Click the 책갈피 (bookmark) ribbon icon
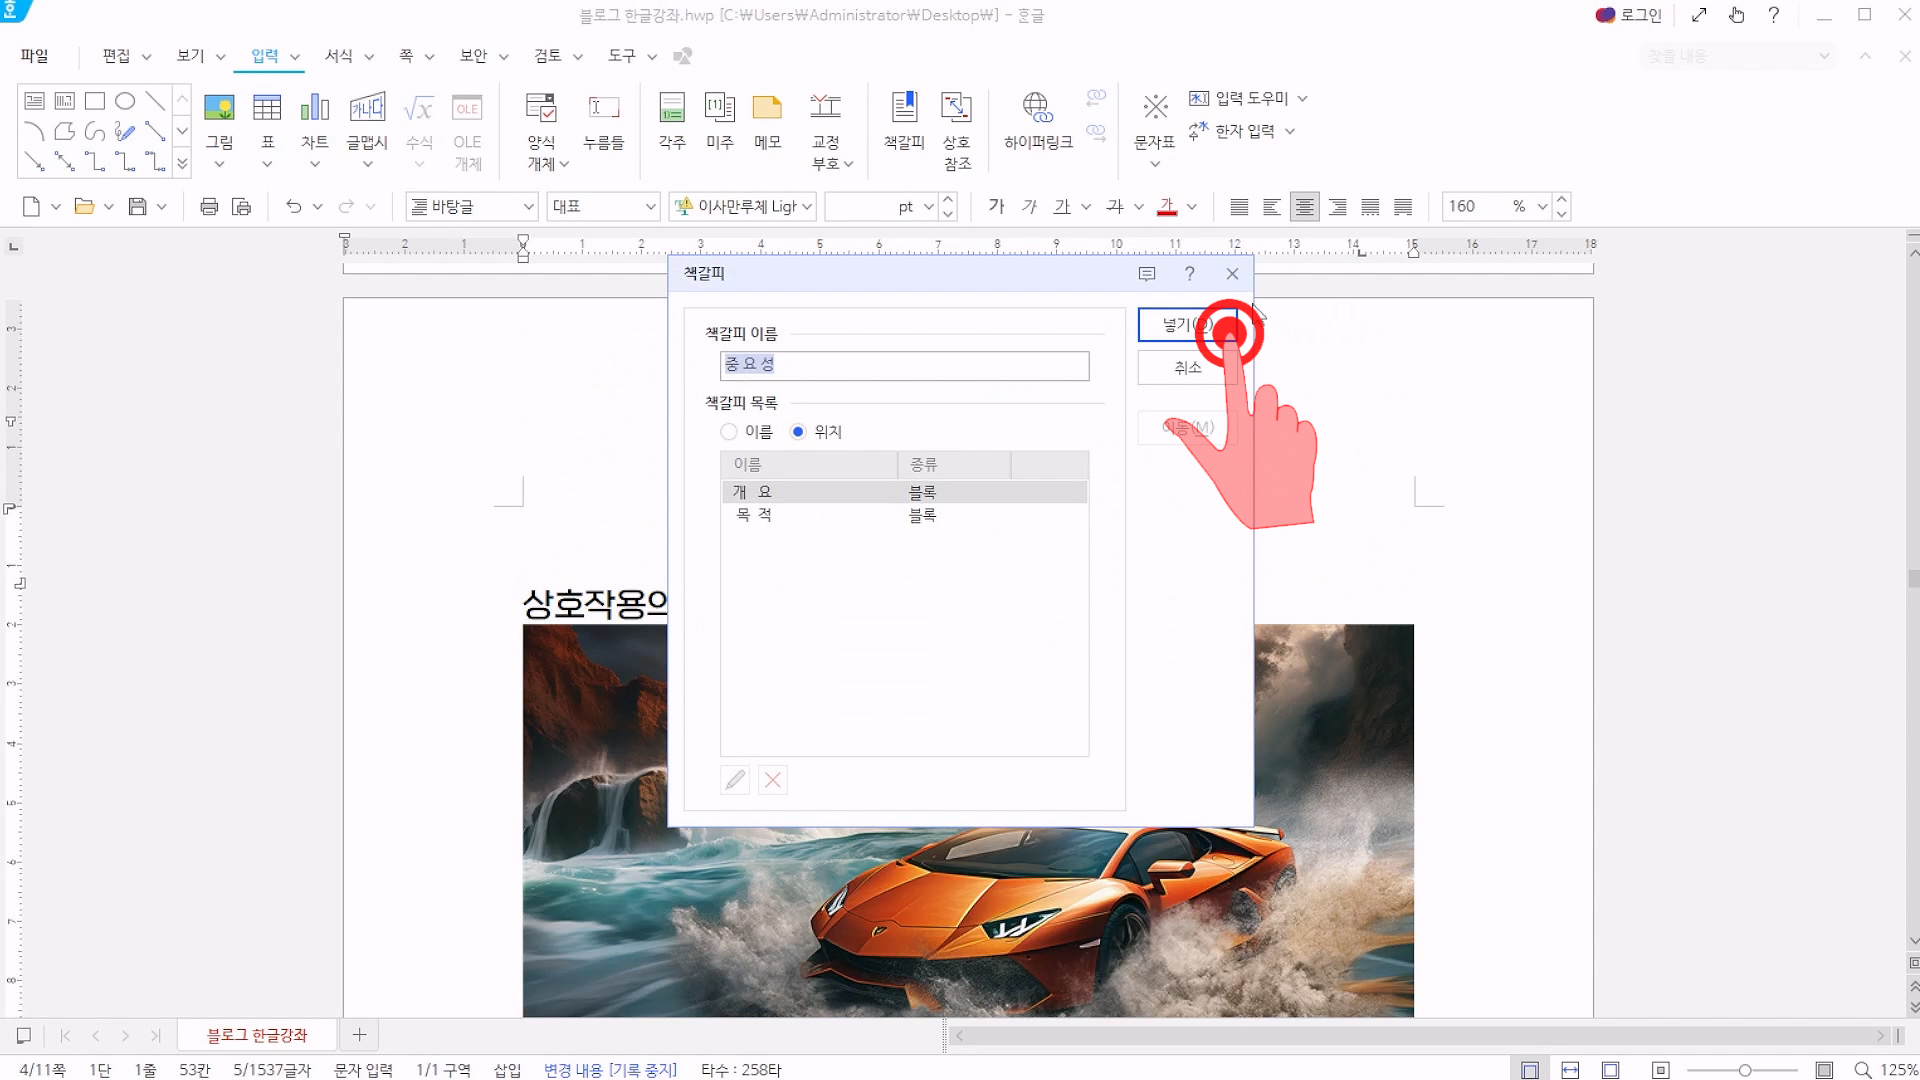The image size is (1920, 1080). pyautogui.click(x=904, y=108)
